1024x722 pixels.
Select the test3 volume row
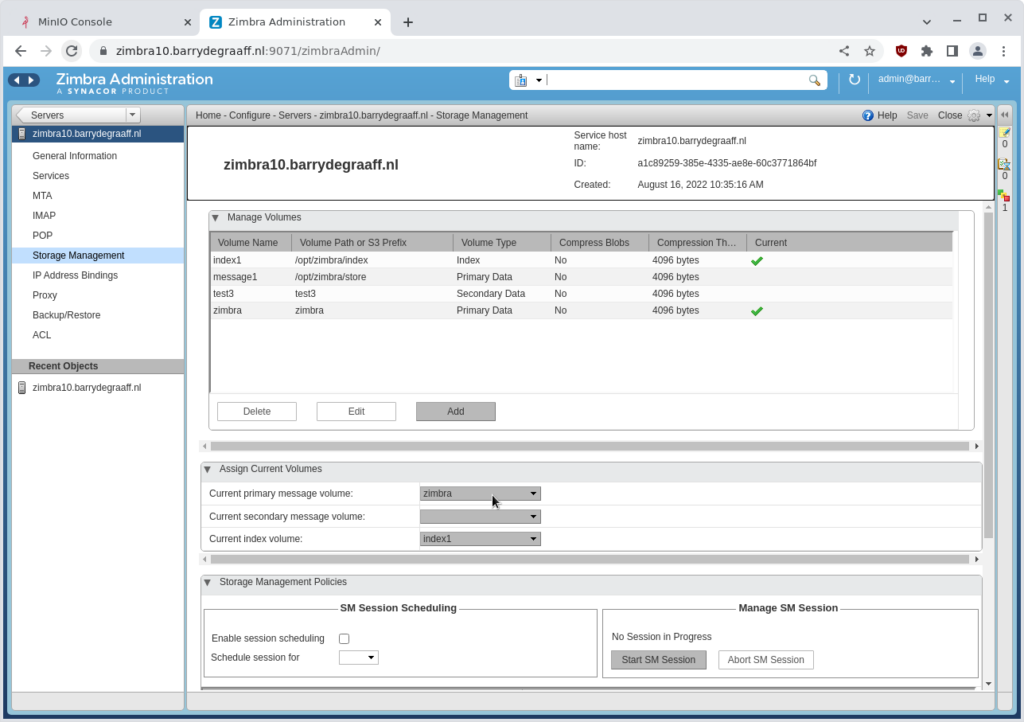[581, 294]
